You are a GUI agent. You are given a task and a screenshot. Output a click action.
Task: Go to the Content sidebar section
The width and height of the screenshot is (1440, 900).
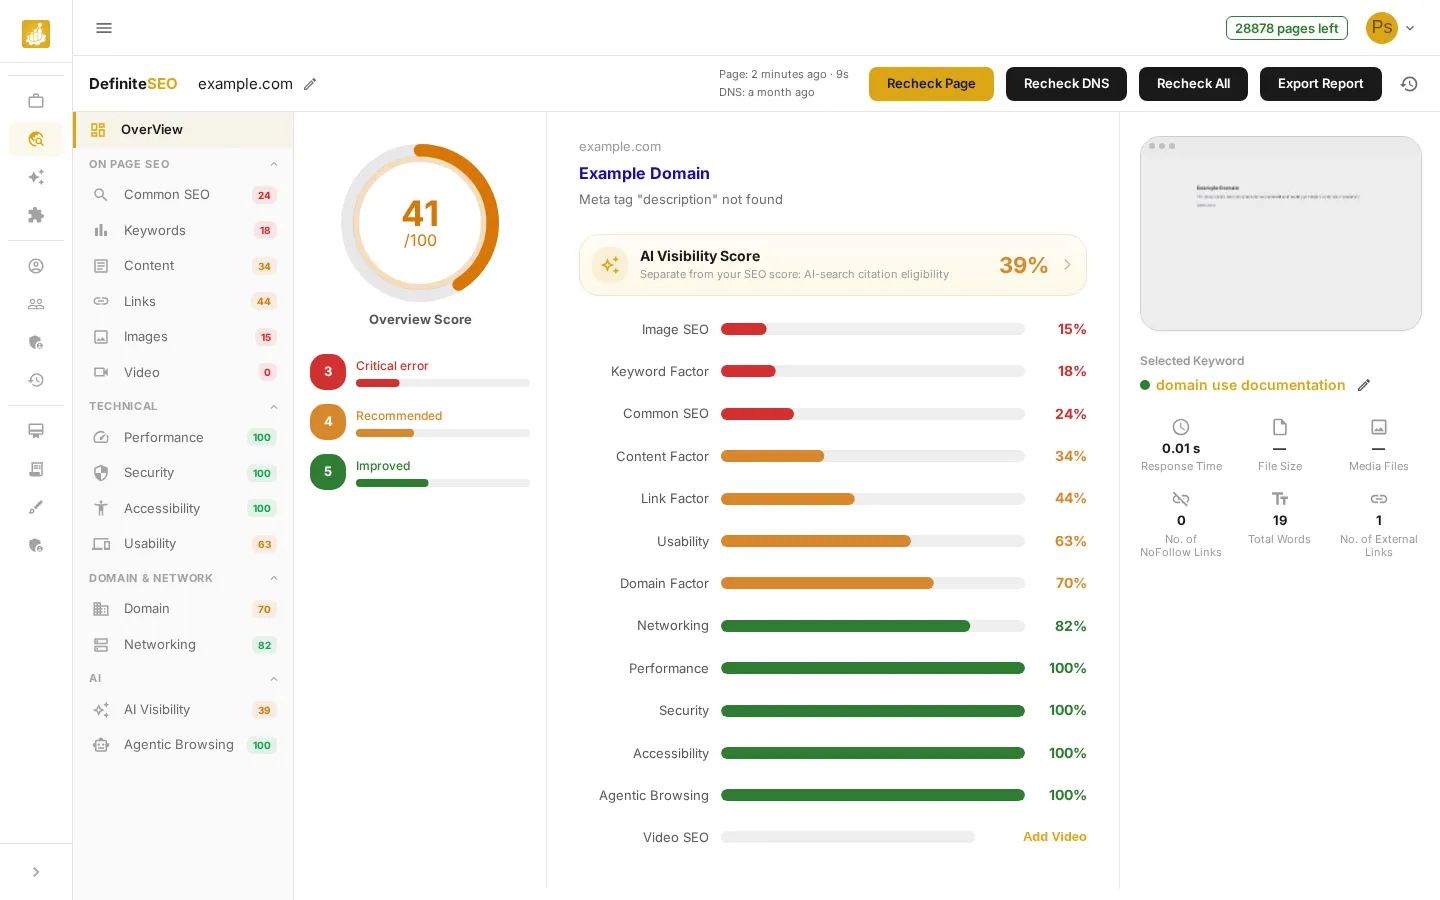coord(183,266)
